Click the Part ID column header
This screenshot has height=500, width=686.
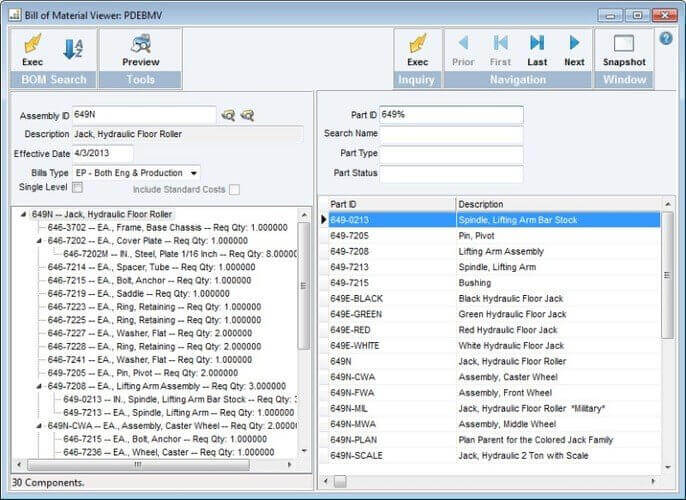click(x=391, y=204)
